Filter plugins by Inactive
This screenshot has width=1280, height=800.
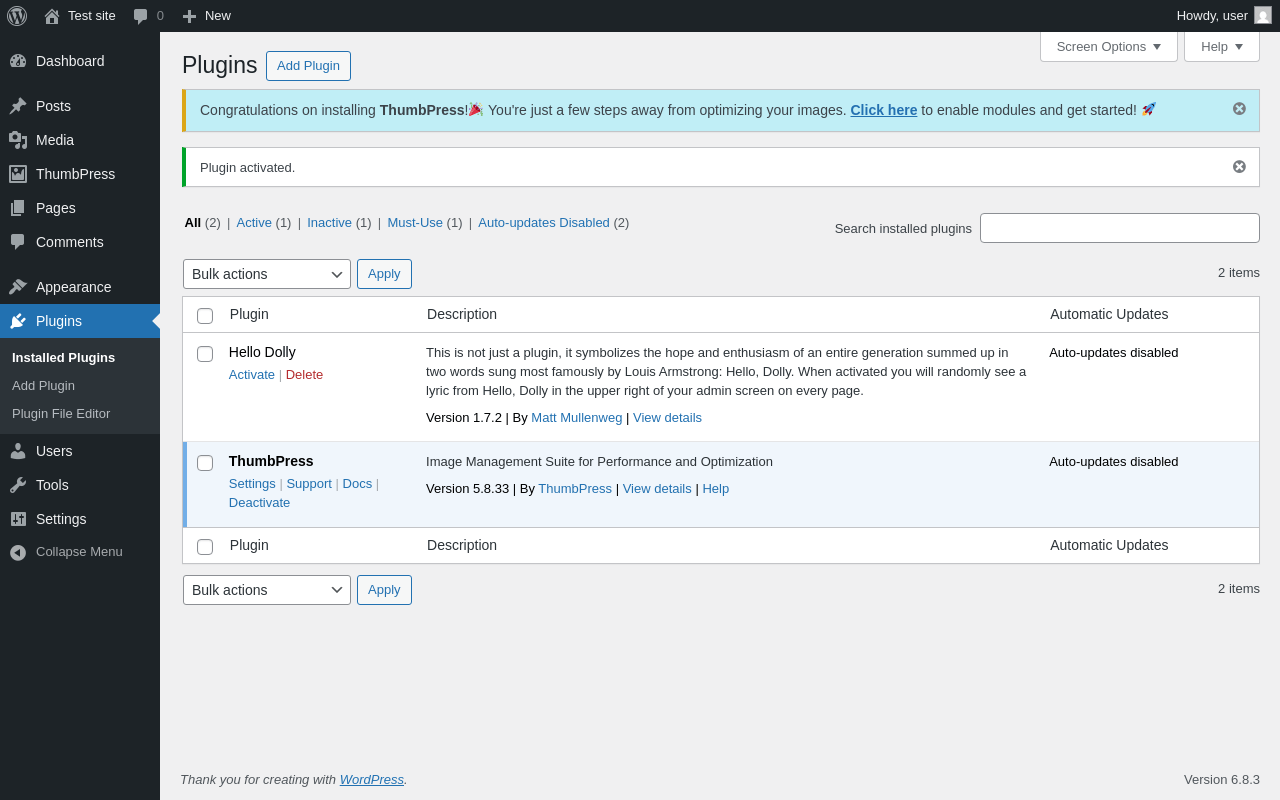(x=329, y=223)
